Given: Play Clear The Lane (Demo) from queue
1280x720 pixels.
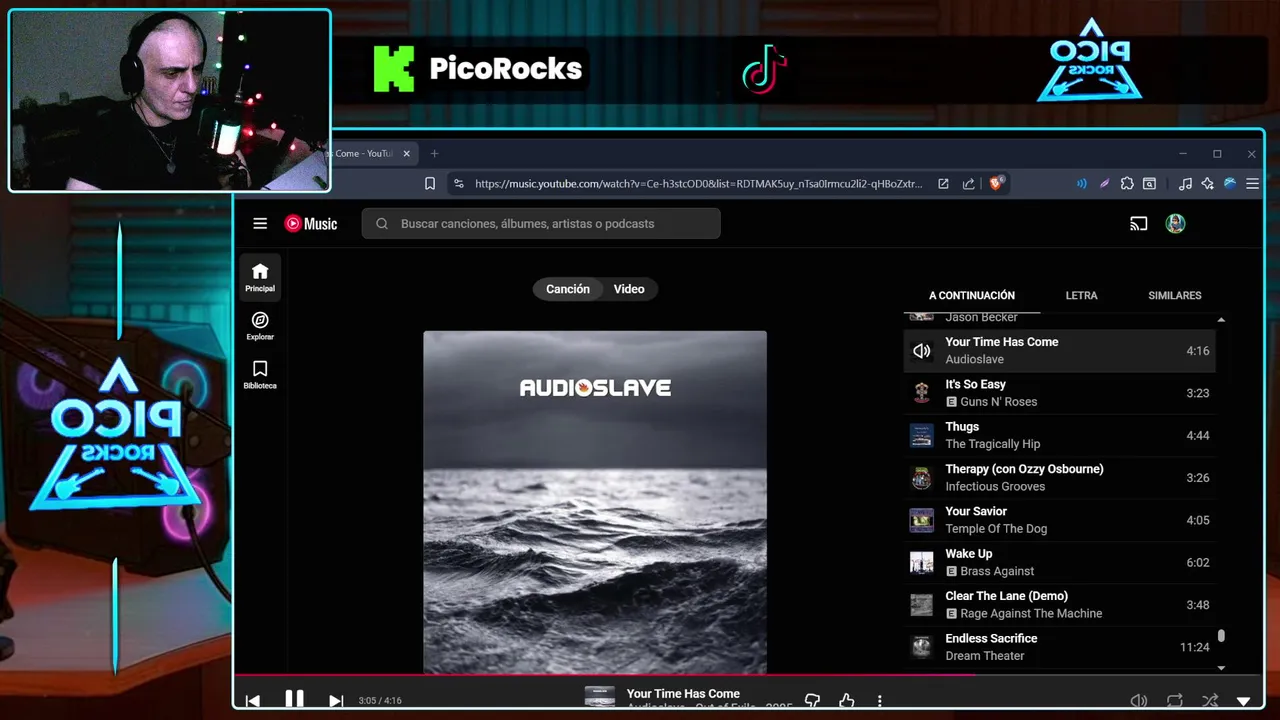Looking at the screenshot, I should 1059,605.
